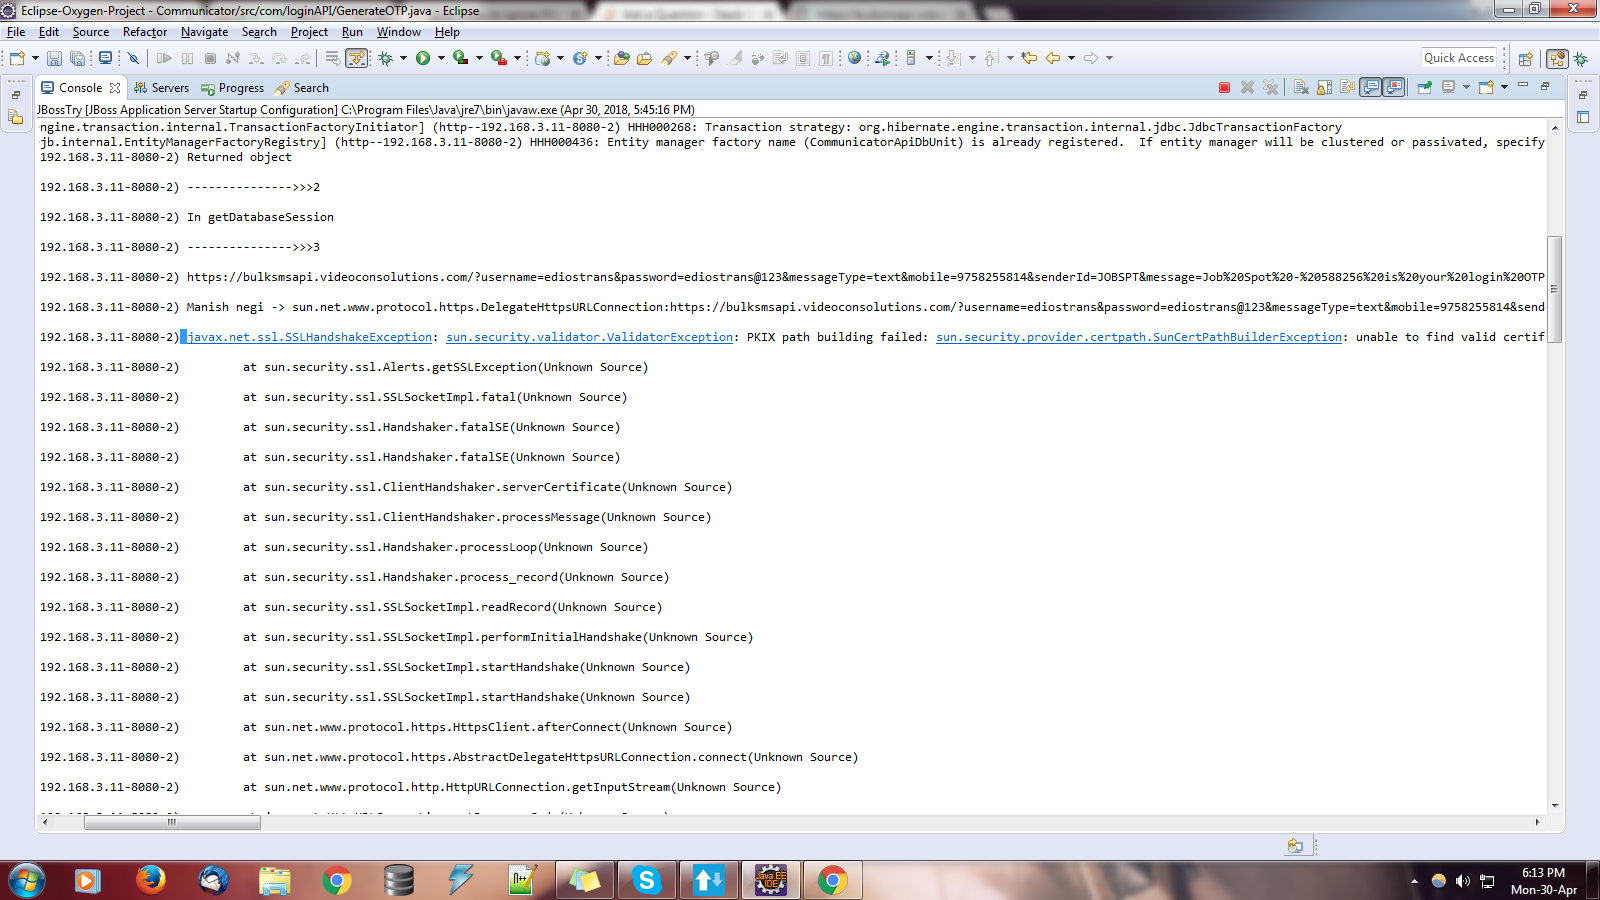Terminate the server with red stop button
Image resolution: width=1600 pixels, height=900 pixels.
click(x=1224, y=87)
